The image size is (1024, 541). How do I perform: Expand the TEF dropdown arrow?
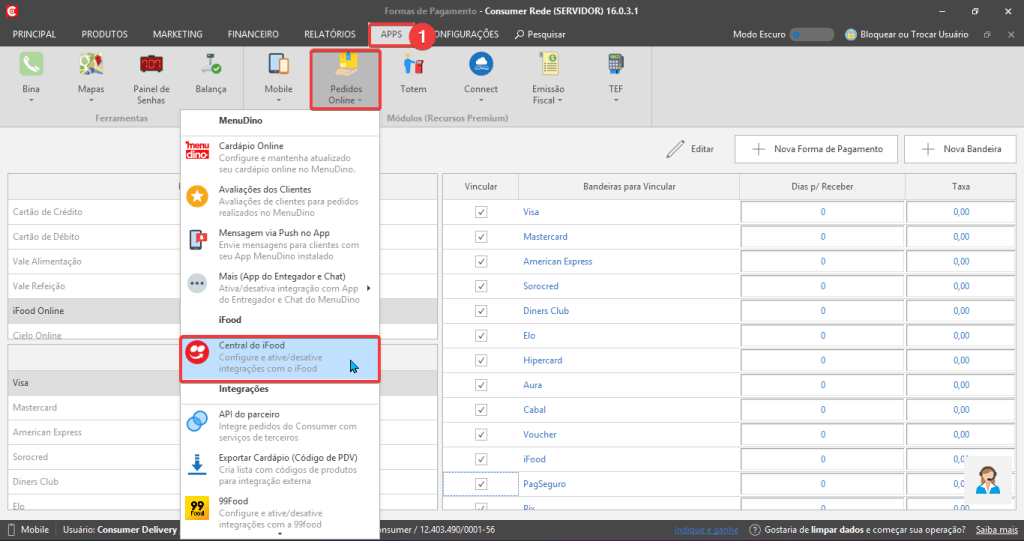pyautogui.click(x=615, y=101)
